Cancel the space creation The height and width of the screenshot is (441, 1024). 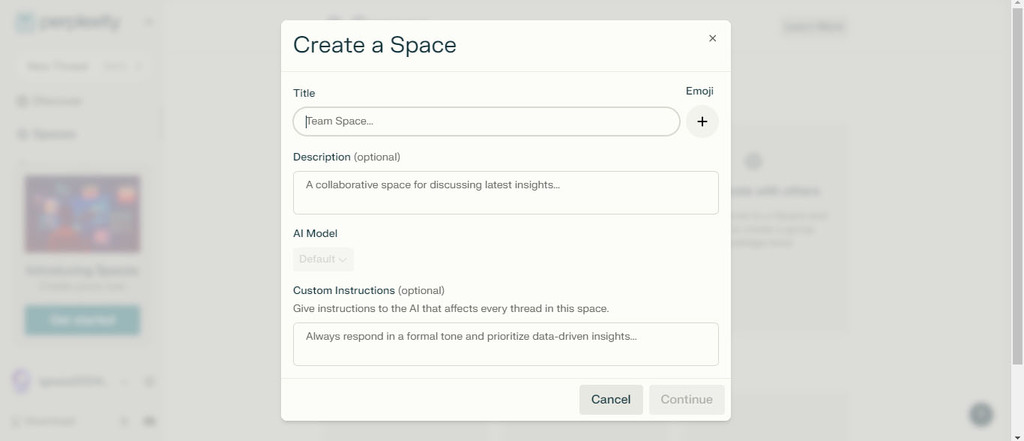tap(611, 400)
